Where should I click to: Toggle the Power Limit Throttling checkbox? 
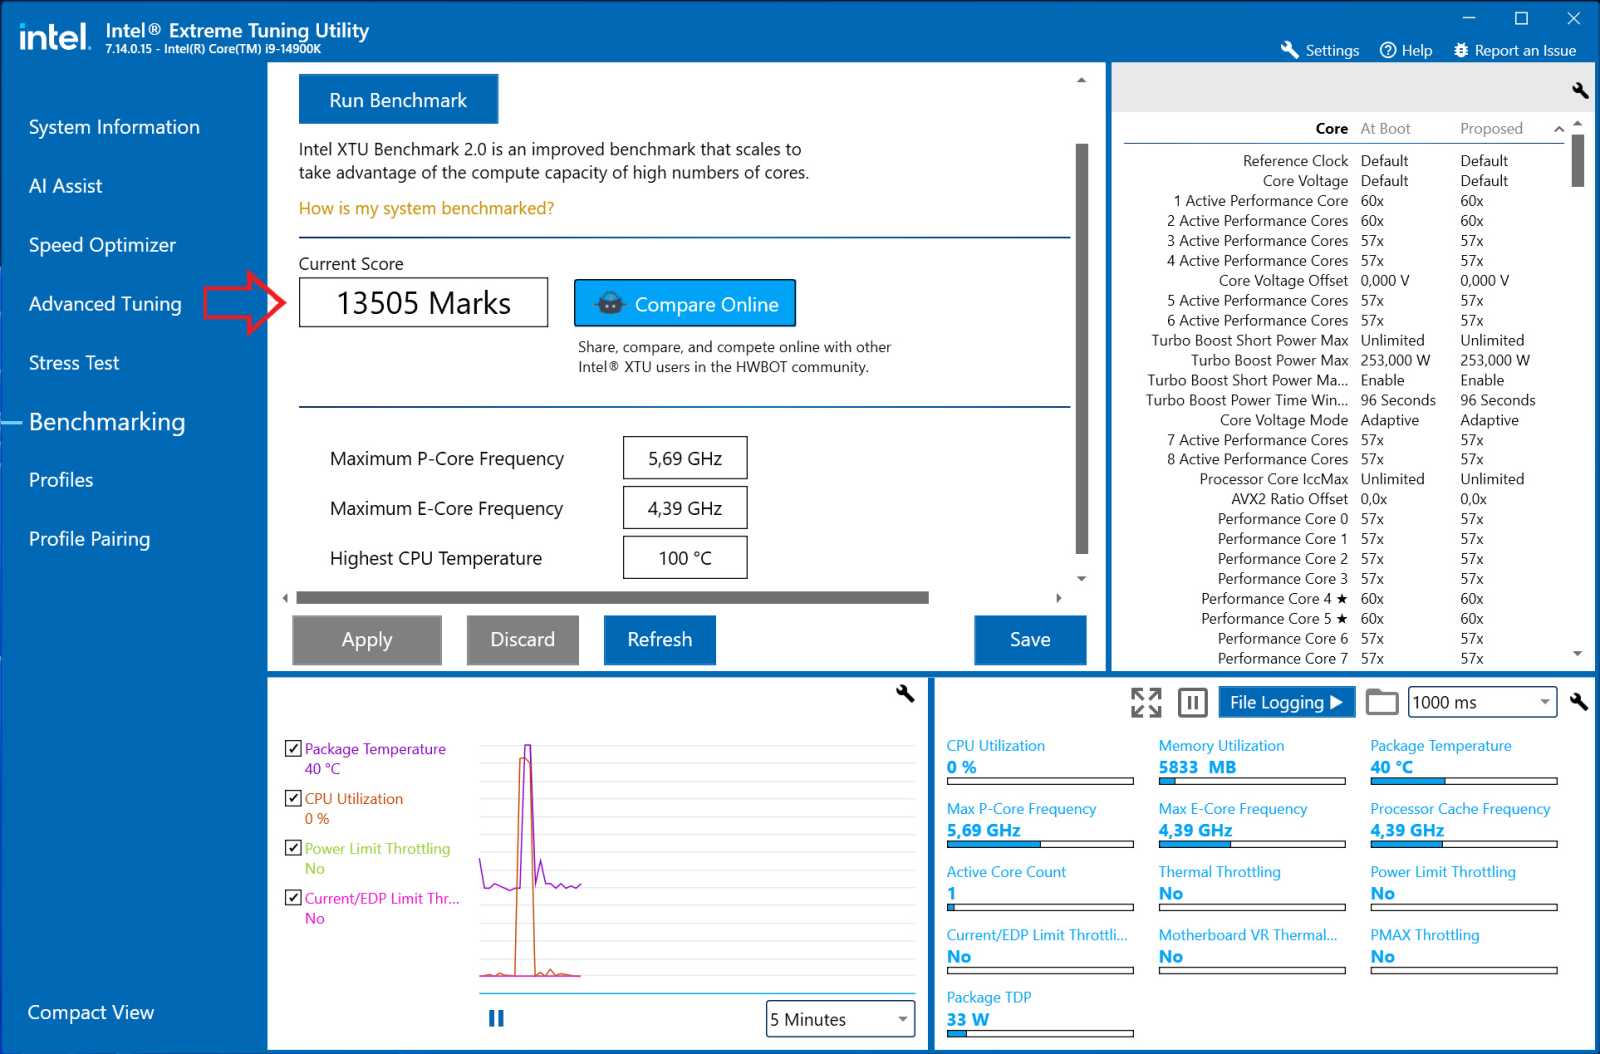pyautogui.click(x=293, y=848)
